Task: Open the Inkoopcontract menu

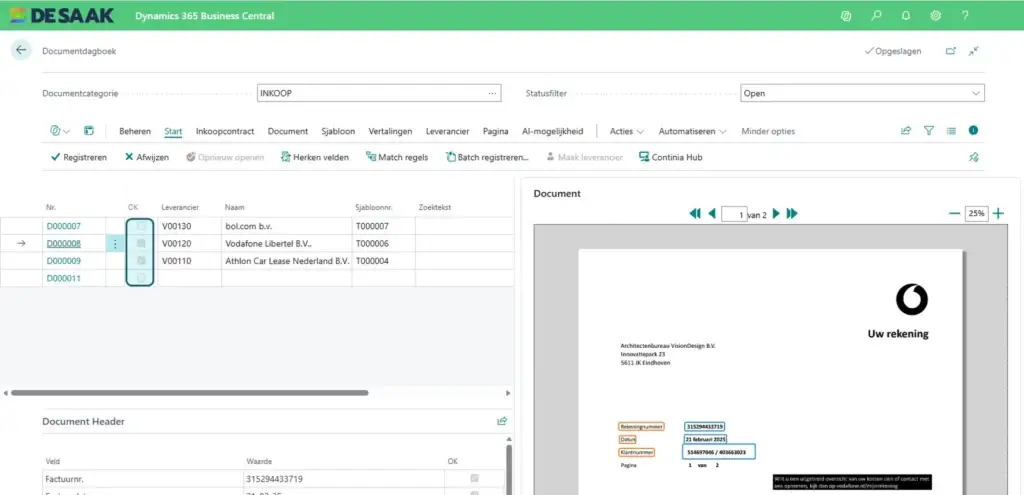Action: point(225,131)
